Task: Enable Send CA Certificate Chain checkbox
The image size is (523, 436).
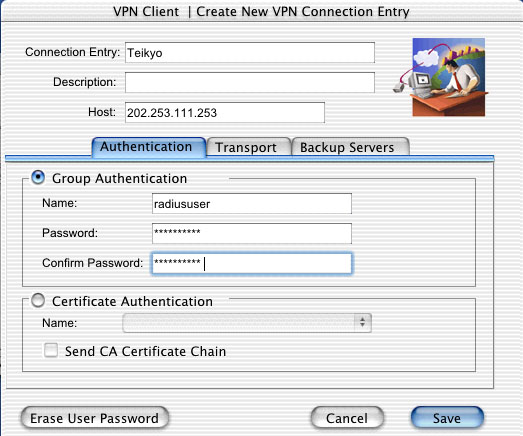Action: tap(51, 350)
